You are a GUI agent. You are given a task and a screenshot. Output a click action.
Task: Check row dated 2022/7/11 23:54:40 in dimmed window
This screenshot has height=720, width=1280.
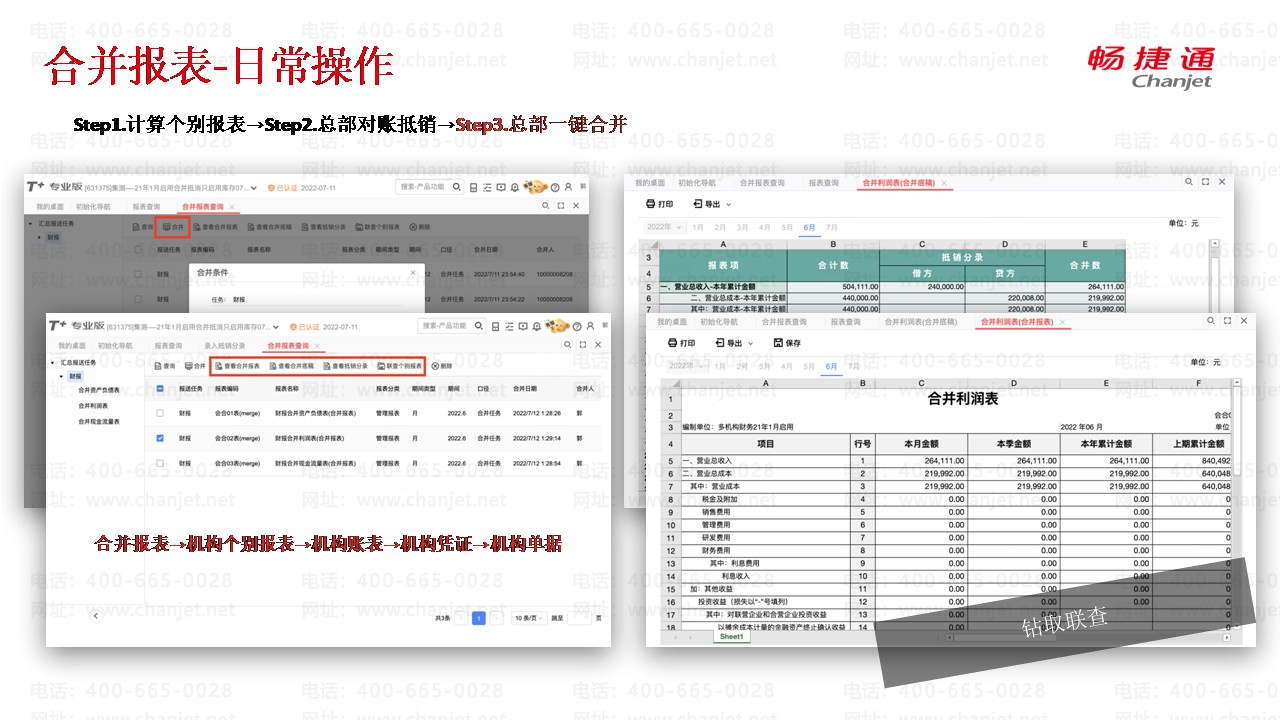(138, 272)
